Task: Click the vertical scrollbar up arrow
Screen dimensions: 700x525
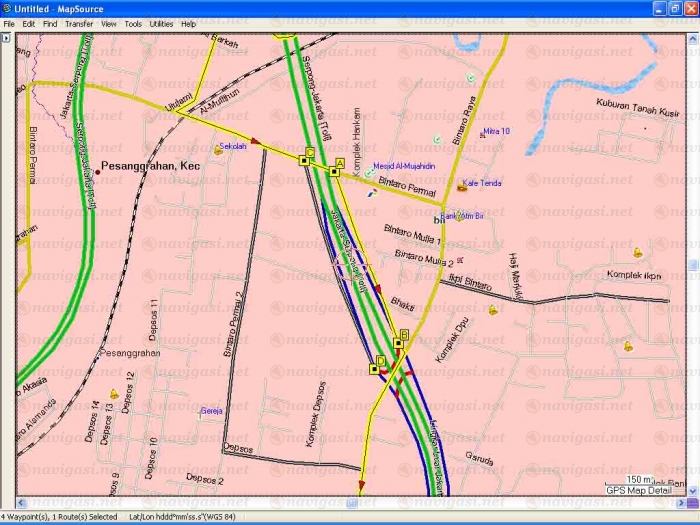Action: [694, 37]
